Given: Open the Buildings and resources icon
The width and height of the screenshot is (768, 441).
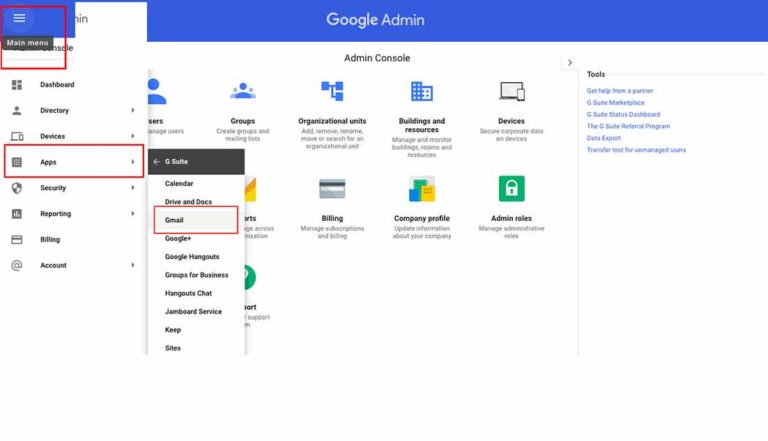Looking at the screenshot, I should pos(422,91).
